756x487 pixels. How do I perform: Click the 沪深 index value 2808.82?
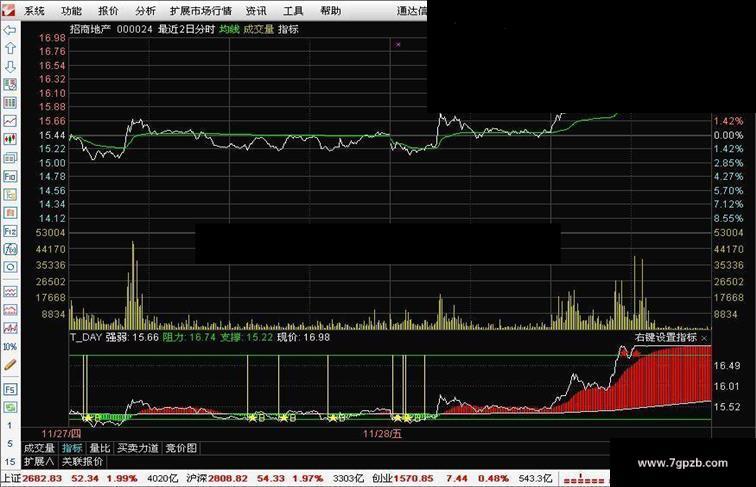coord(228,479)
